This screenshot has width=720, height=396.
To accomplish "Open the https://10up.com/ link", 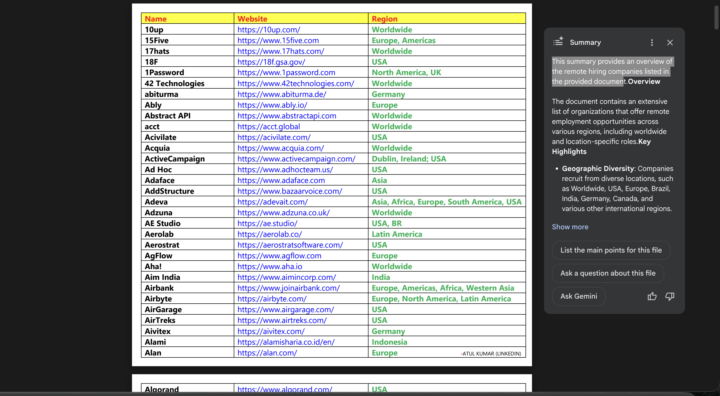I will 269,30.
